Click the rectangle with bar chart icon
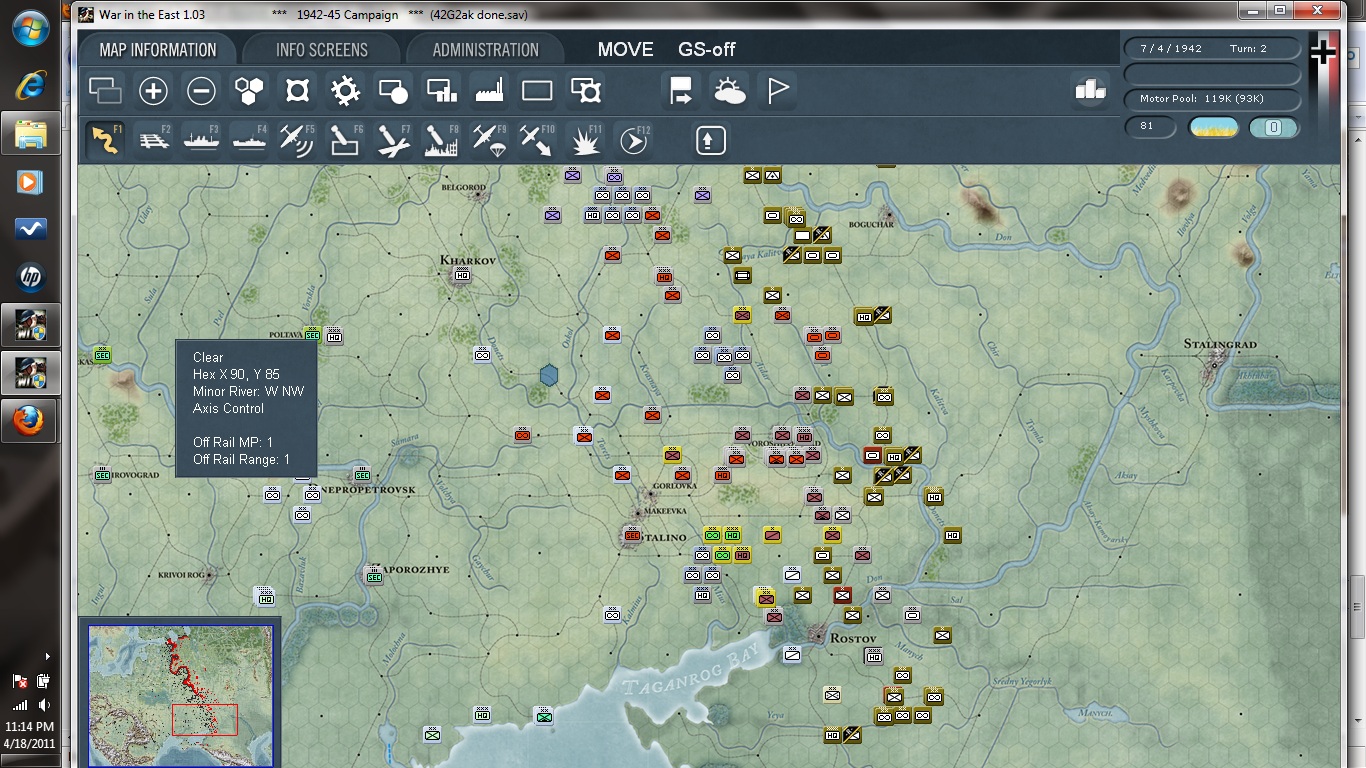 pos(441,92)
